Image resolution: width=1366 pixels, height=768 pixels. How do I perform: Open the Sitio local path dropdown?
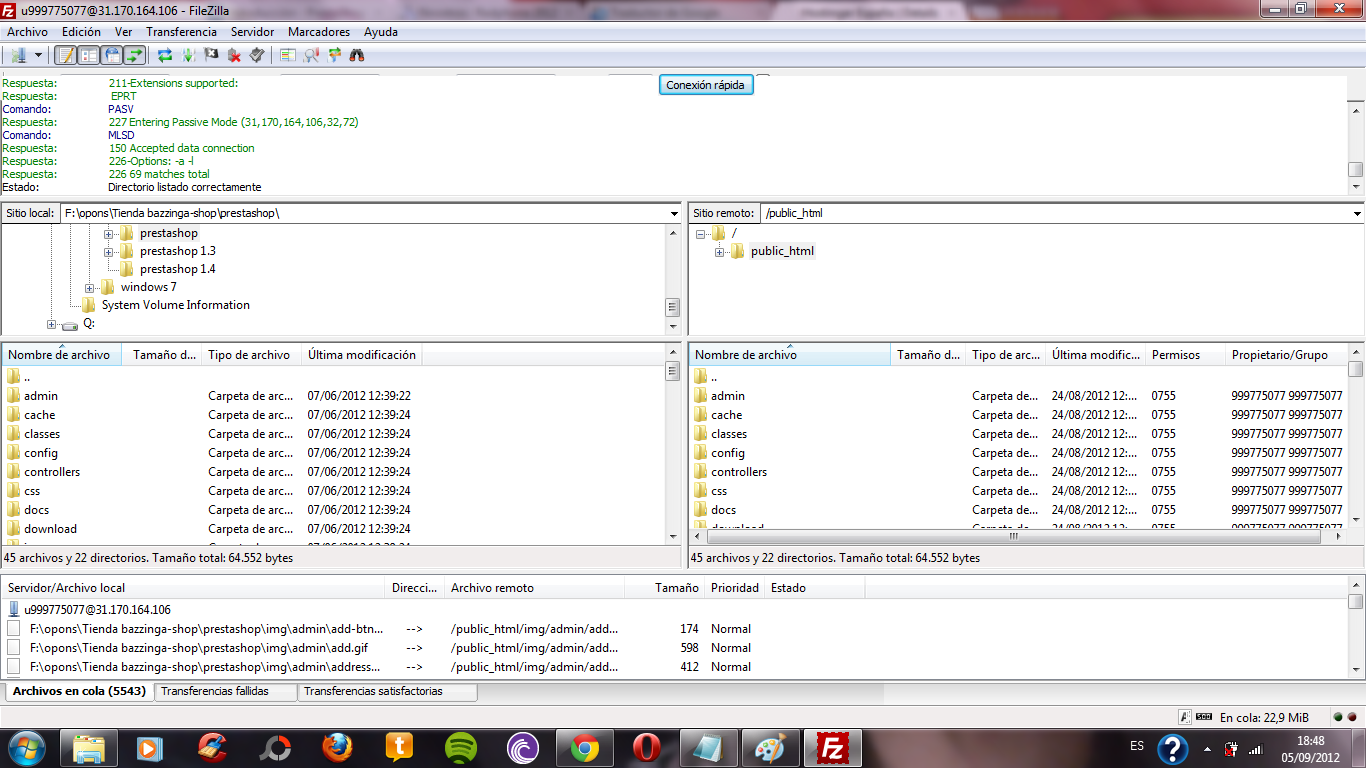(674, 213)
